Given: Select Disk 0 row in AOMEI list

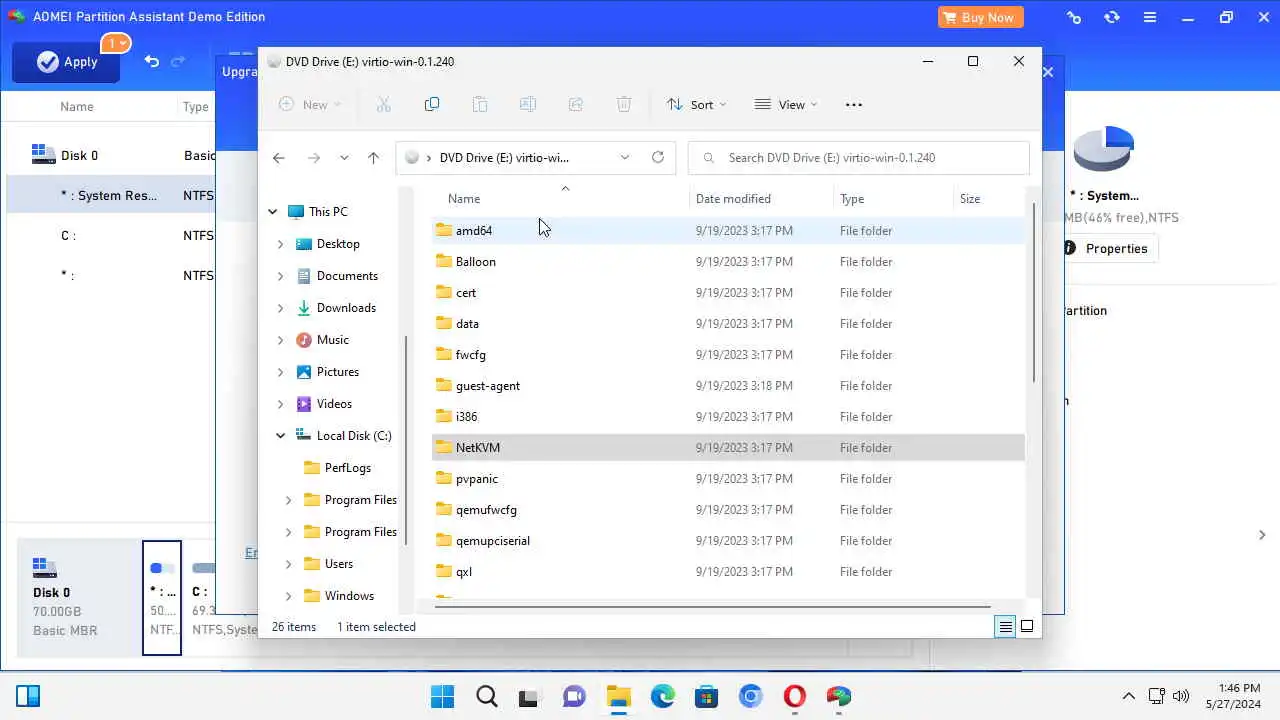Looking at the screenshot, I should [110, 155].
